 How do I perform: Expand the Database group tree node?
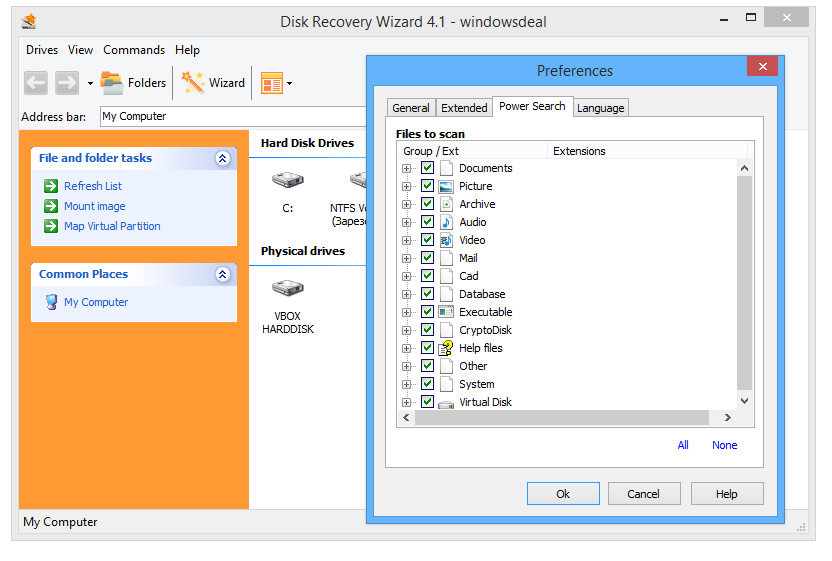(406, 295)
